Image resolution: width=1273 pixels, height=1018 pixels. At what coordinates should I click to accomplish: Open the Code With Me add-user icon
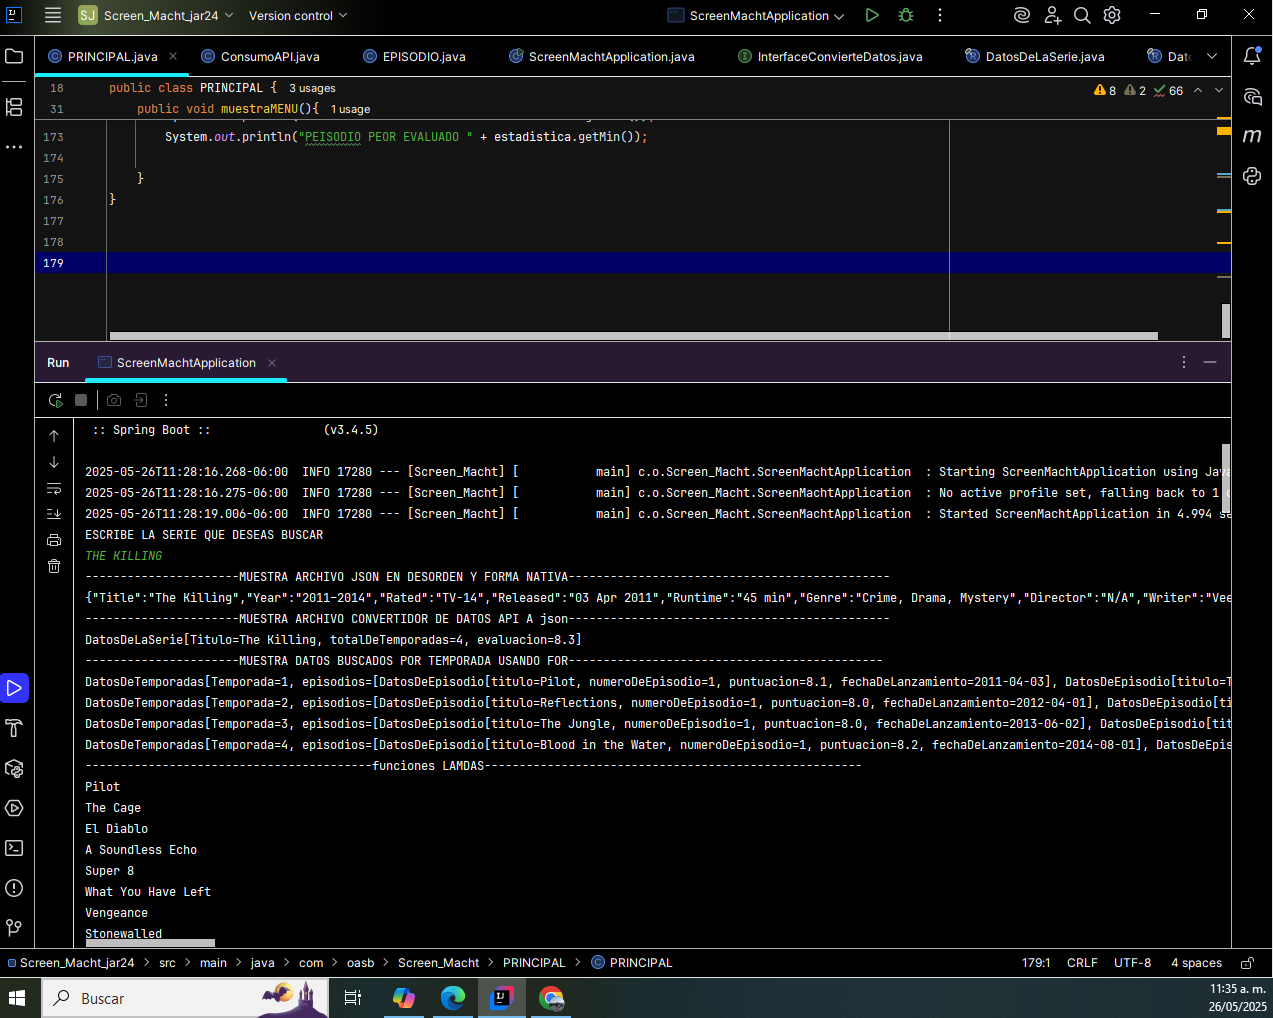point(1053,15)
